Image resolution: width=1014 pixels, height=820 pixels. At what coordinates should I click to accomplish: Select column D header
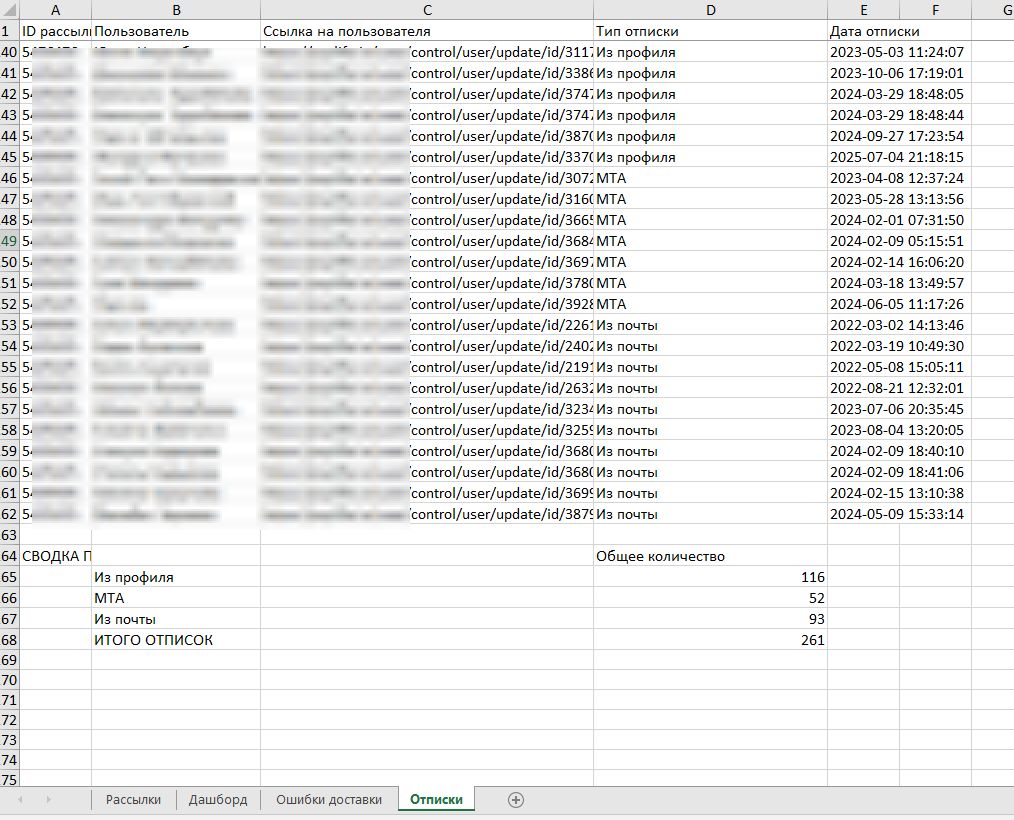pyautogui.click(x=710, y=10)
